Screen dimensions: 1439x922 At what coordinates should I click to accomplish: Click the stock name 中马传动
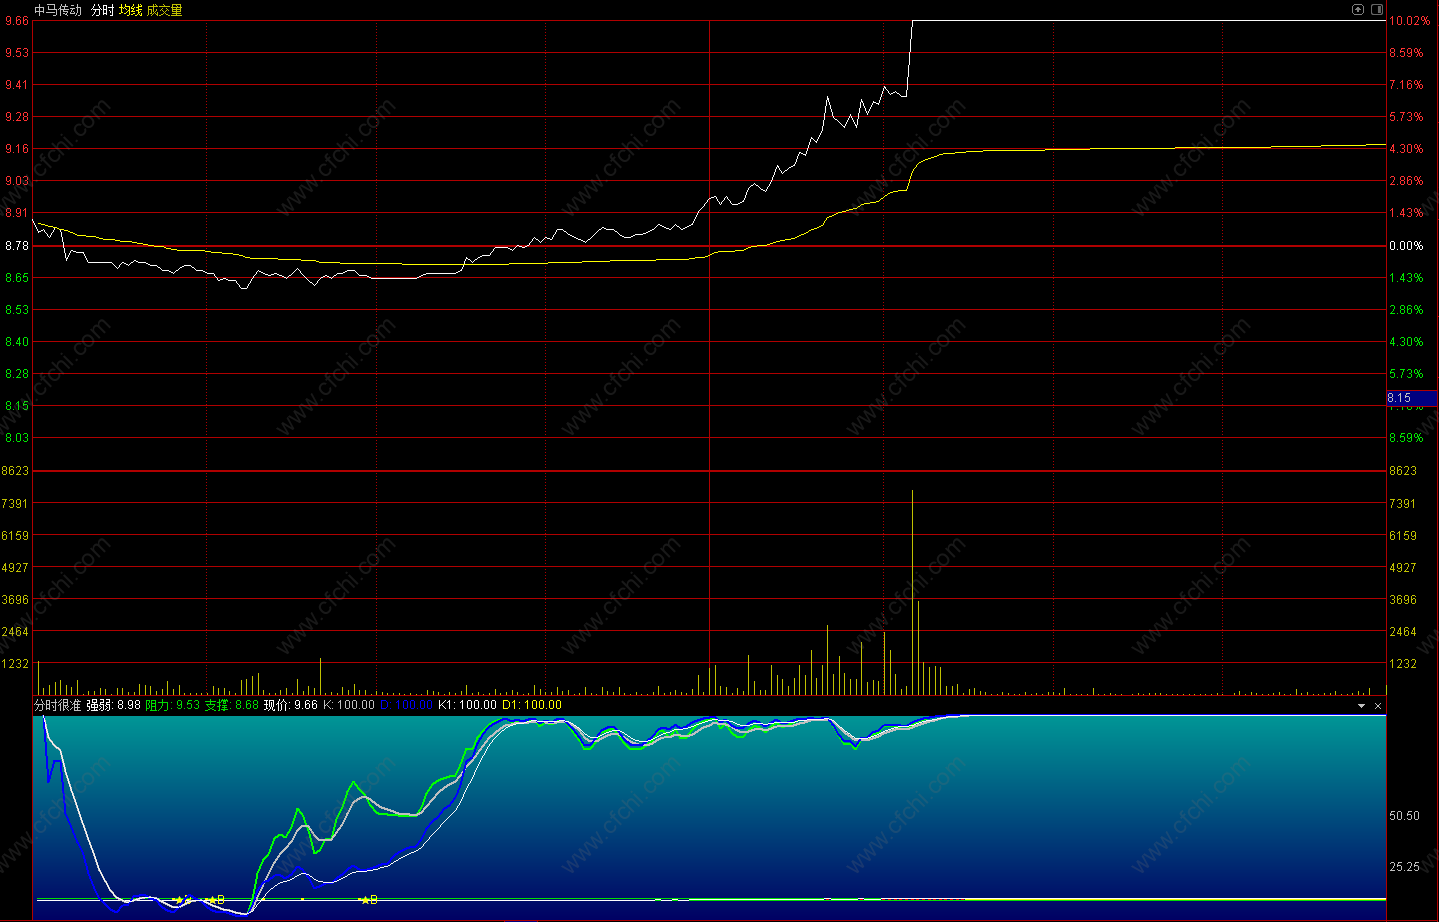(x=58, y=10)
